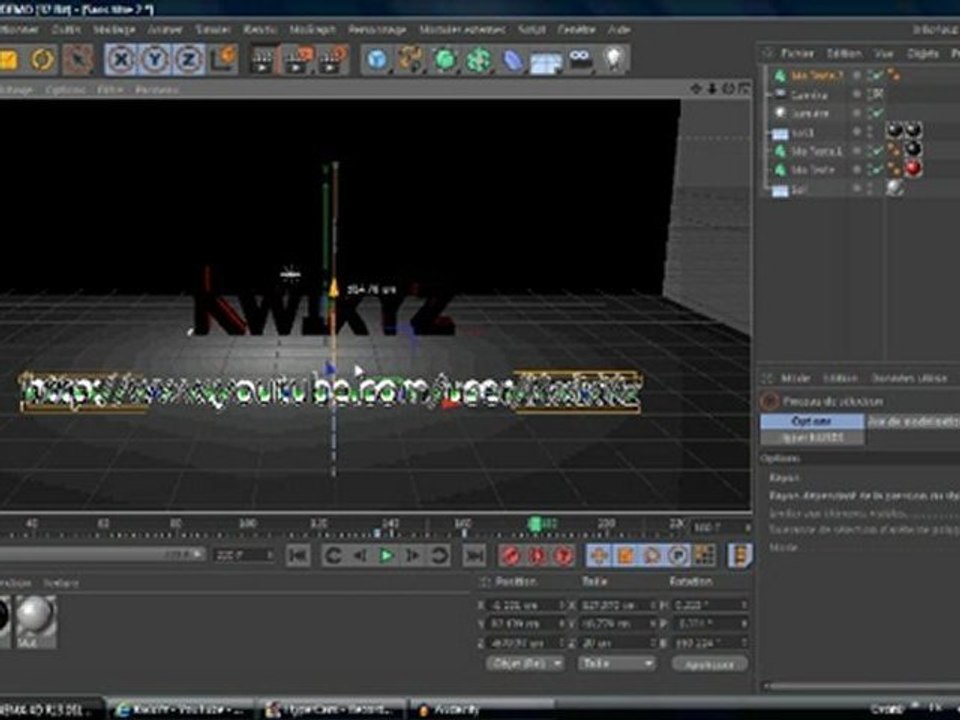Toggle the enable checkmark for MoText.2
The image size is (960, 720).
[x=877, y=75]
